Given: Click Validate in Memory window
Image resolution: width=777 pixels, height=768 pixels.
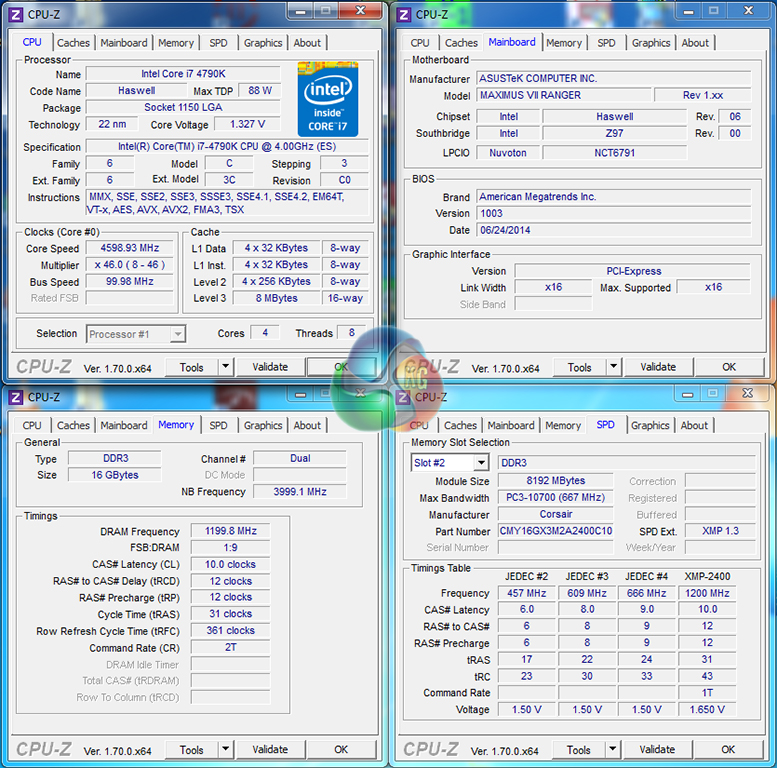Looking at the screenshot, I should click(x=270, y=750).
